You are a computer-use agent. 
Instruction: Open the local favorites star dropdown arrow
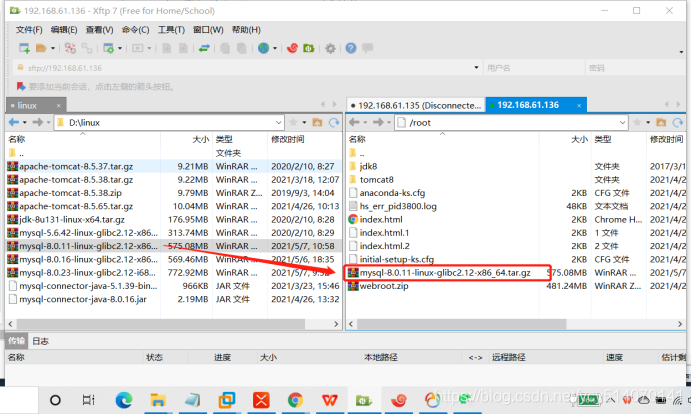(304, 122)
